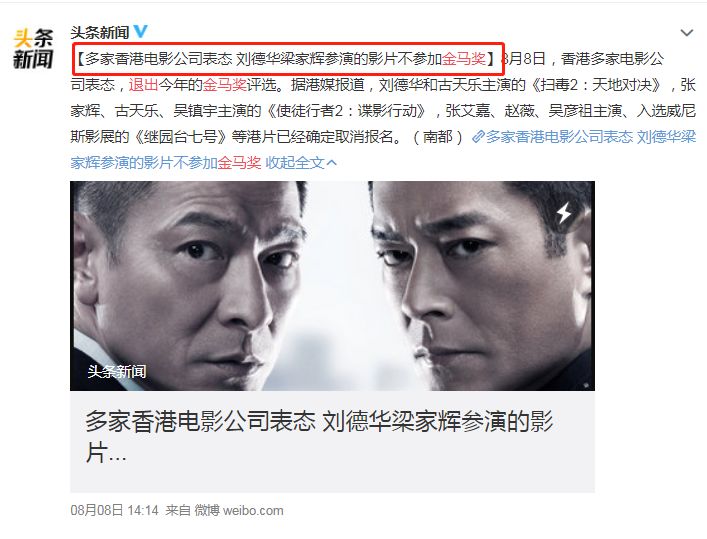Screen dimensions: 707x539
Task: Click the bracketed headline text in red box
Action: tap(287, 59)
